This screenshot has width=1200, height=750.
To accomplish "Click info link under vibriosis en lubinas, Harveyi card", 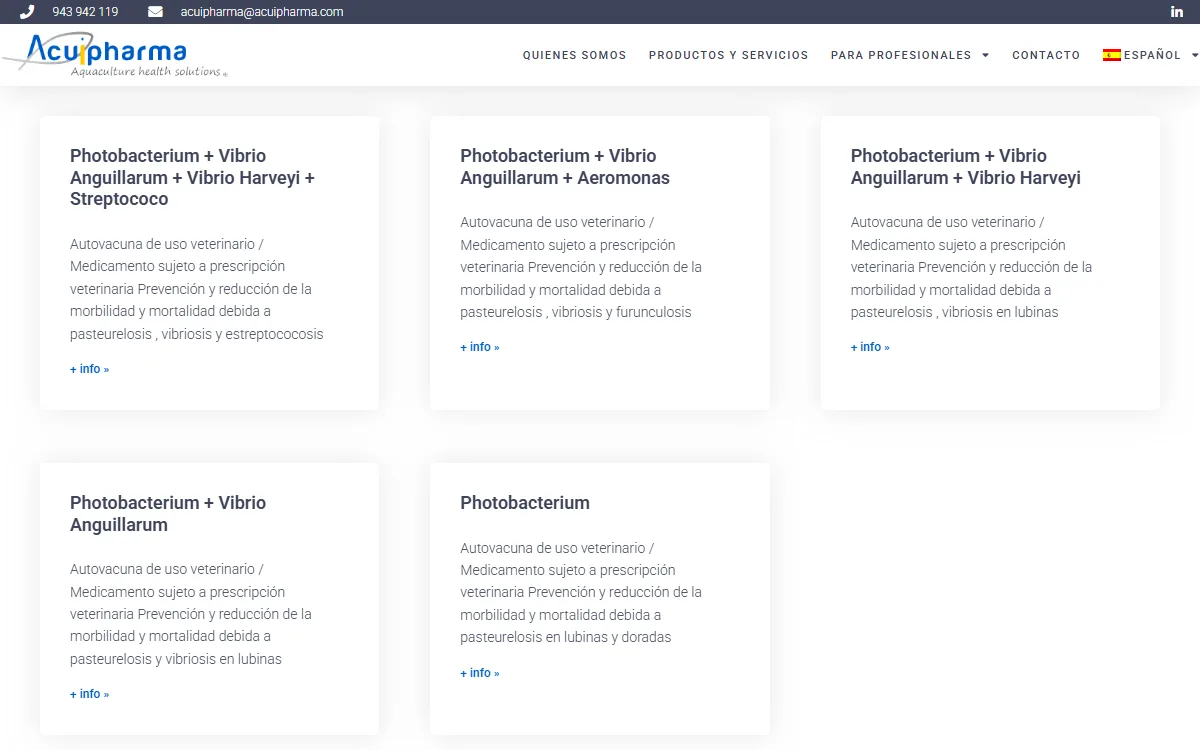I will (870, 347).
